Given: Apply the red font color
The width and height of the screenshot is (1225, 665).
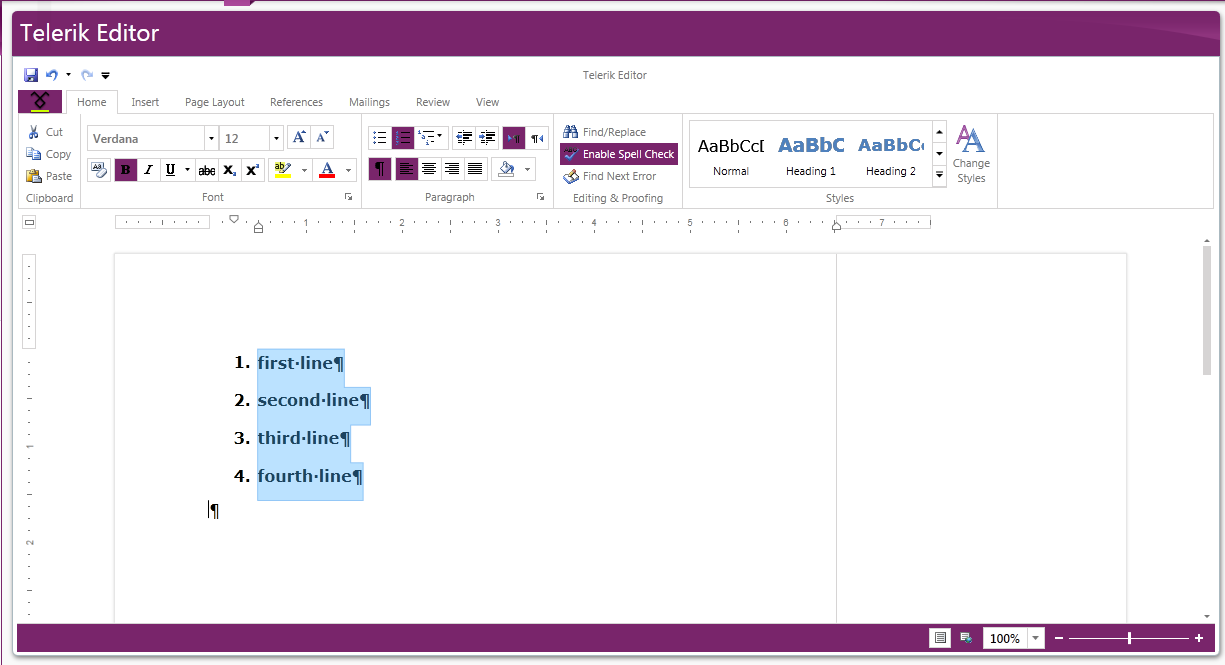Looking at the screenshot, I should 326,169.
